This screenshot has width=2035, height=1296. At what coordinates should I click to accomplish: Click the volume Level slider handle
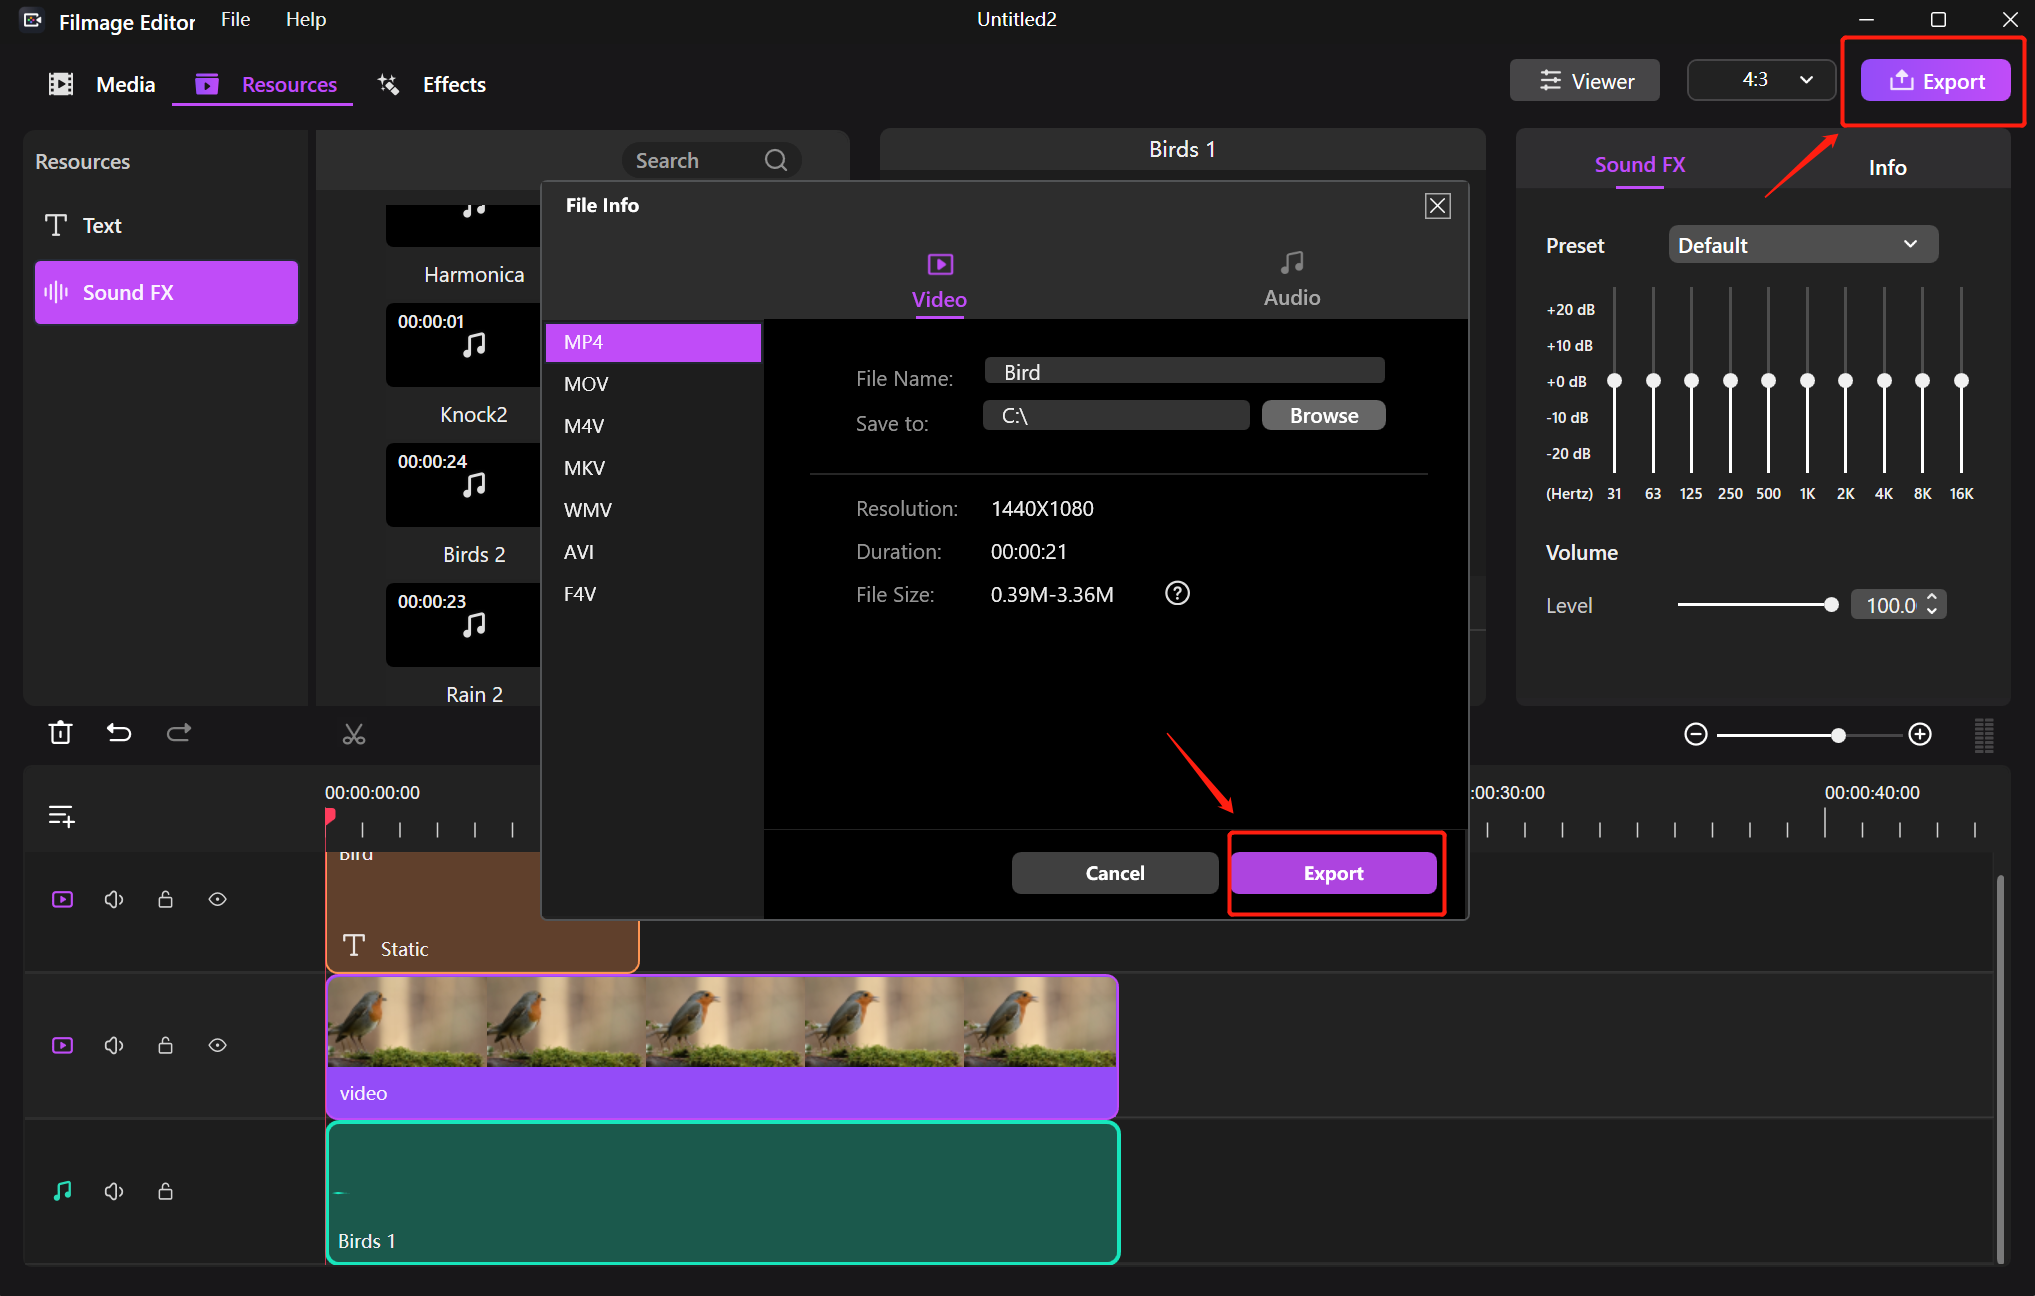[x=1831, y=605]
